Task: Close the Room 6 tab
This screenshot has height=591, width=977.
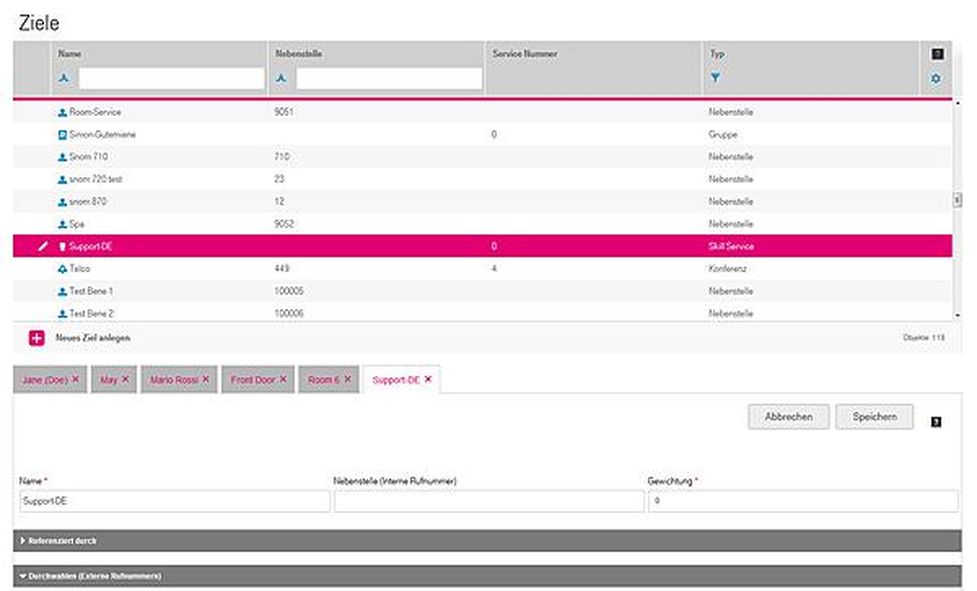Action: tap(348, 379)
